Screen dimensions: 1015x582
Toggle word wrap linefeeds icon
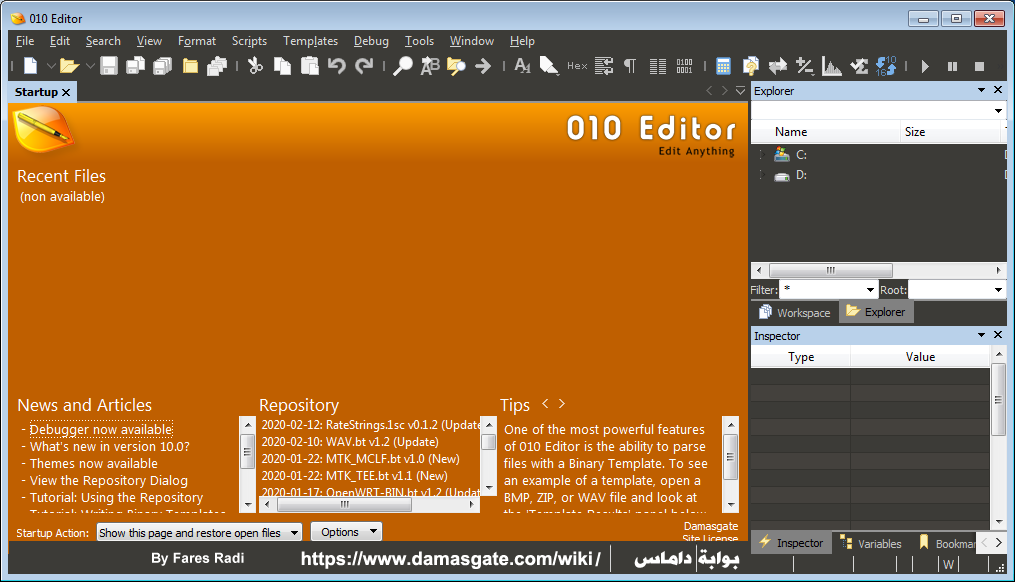click(604, 65)
